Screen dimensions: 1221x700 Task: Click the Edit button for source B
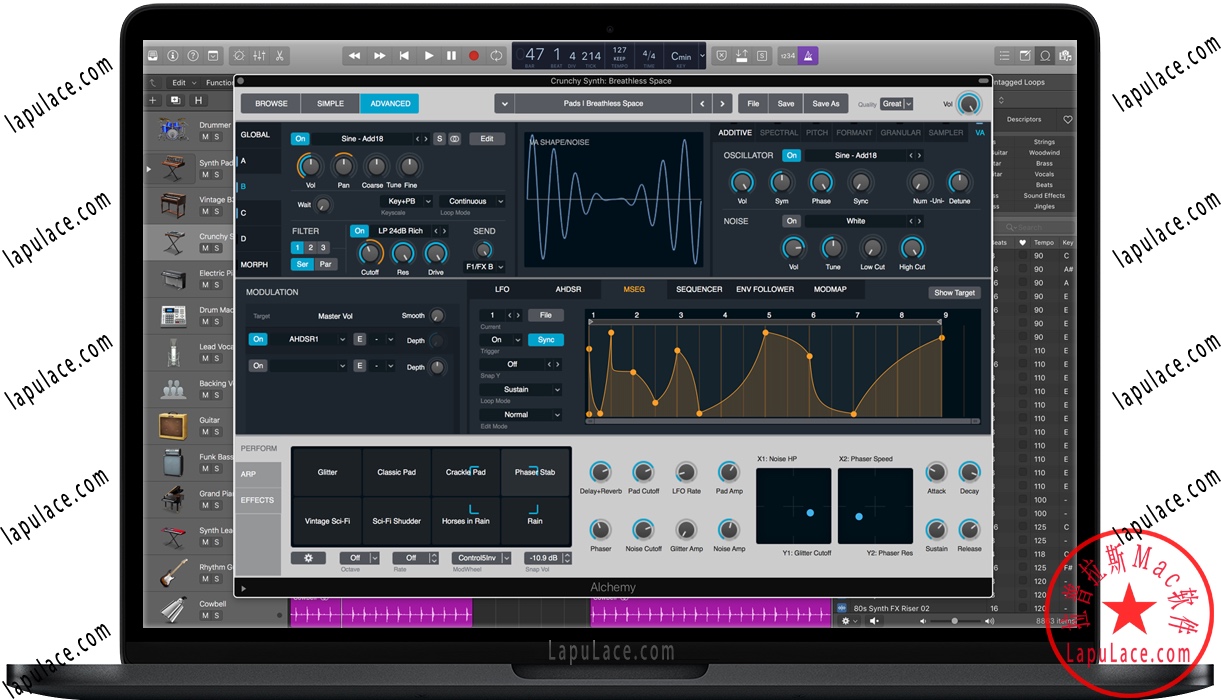coord(487,139)
